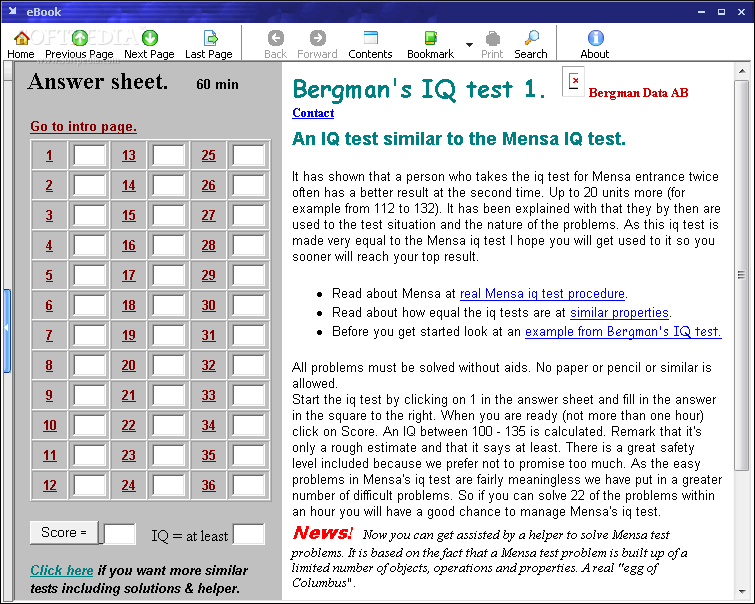Click the 'Answer sheet.' heading

(x=98, y=81)
